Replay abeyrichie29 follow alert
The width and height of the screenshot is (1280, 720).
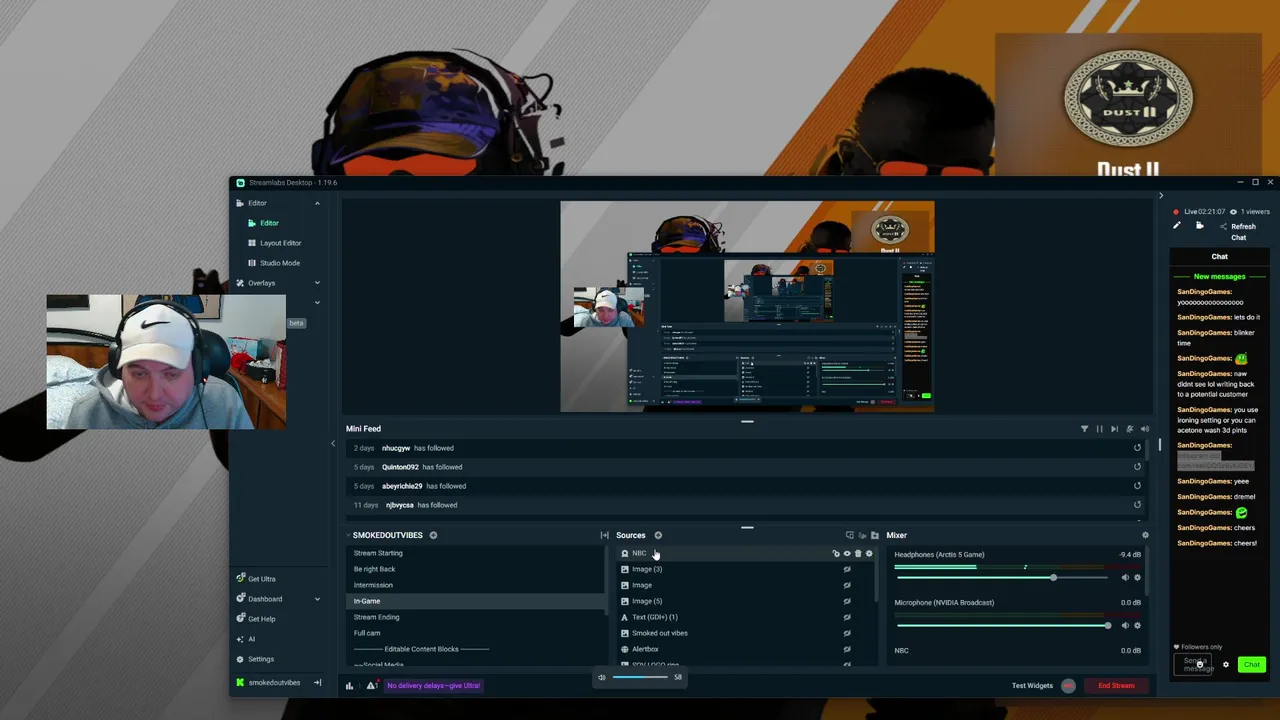tap(1137, 486)
